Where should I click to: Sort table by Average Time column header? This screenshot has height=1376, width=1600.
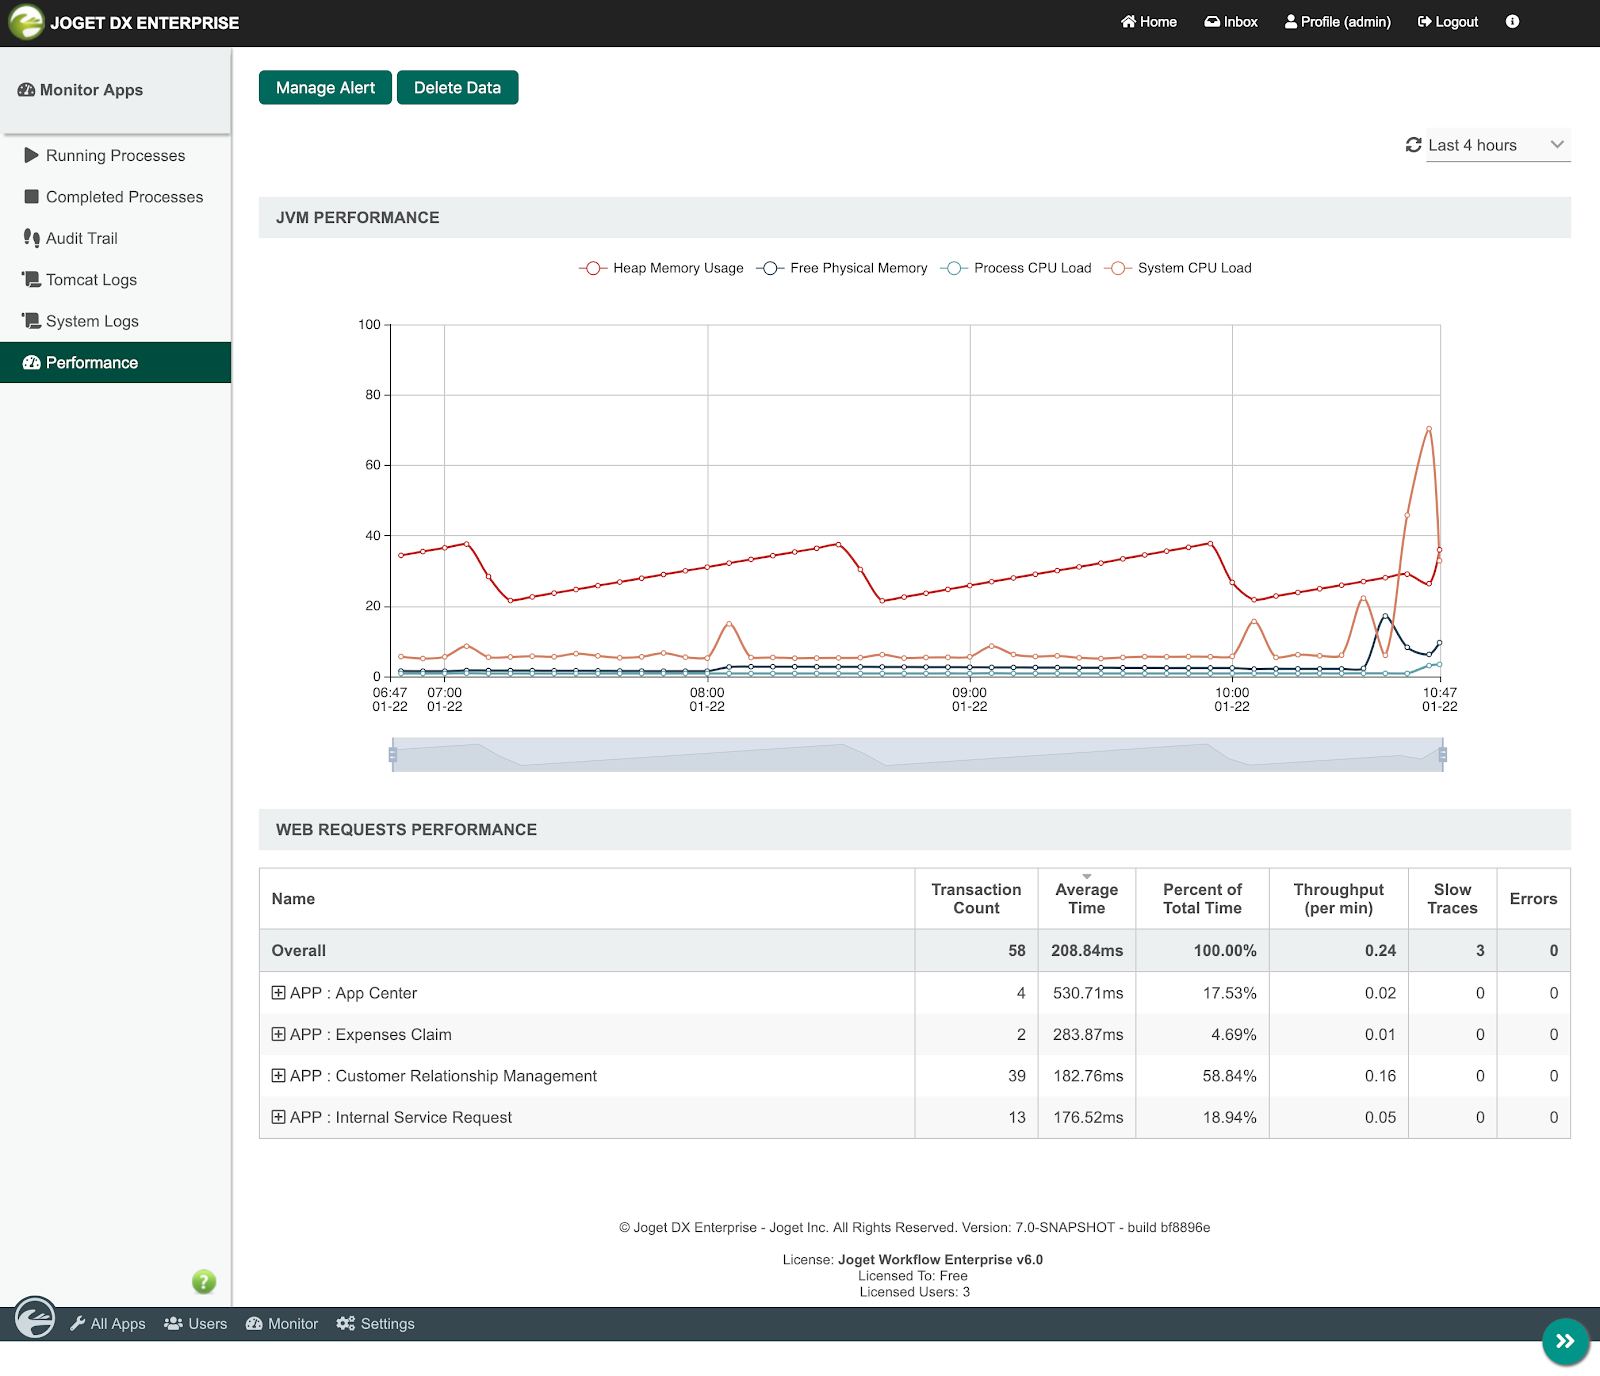click(1086, 898)
